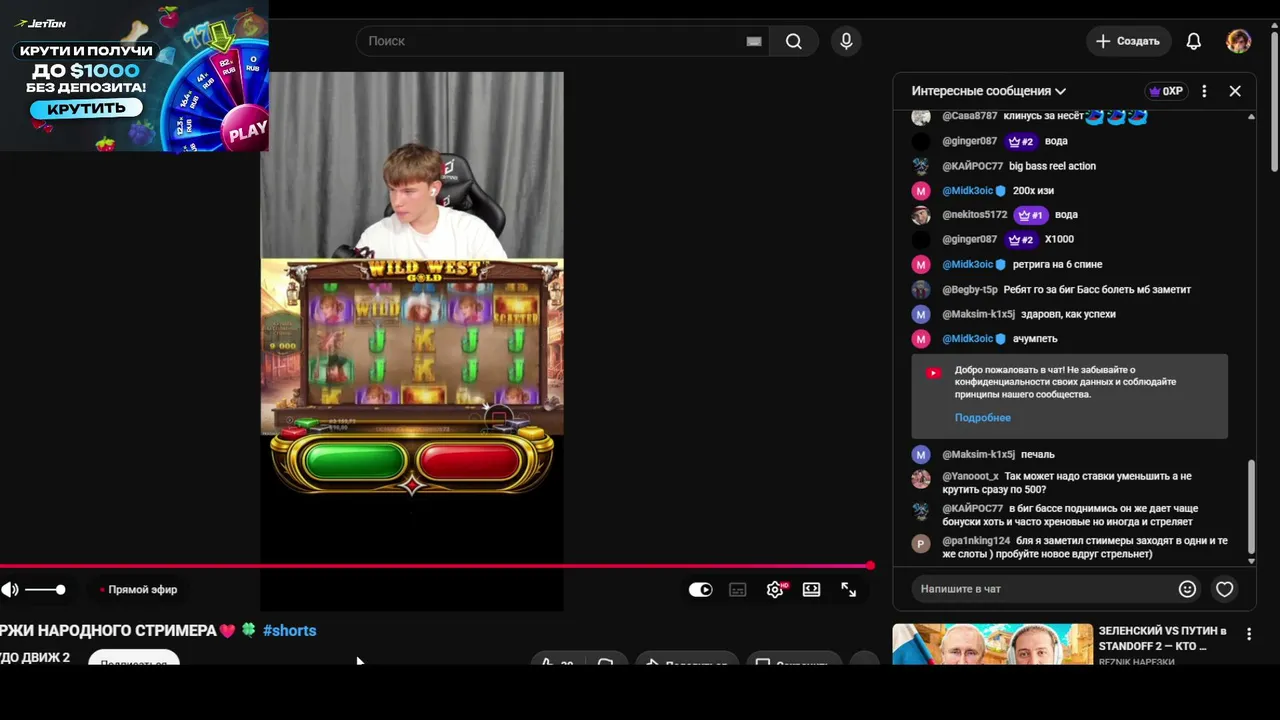This screenshot has height=720, width=1280.
Task: Open menu for ЗЕЛЕНСКИЙ VS ПУТИН video
Action: click(x=1249, y=634)
